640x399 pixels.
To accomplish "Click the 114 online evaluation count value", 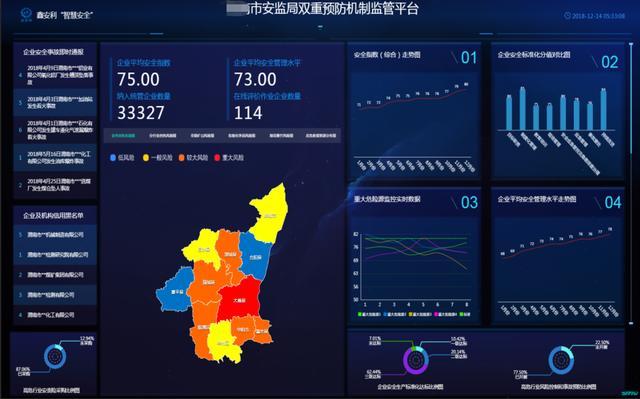I will 248,113.
